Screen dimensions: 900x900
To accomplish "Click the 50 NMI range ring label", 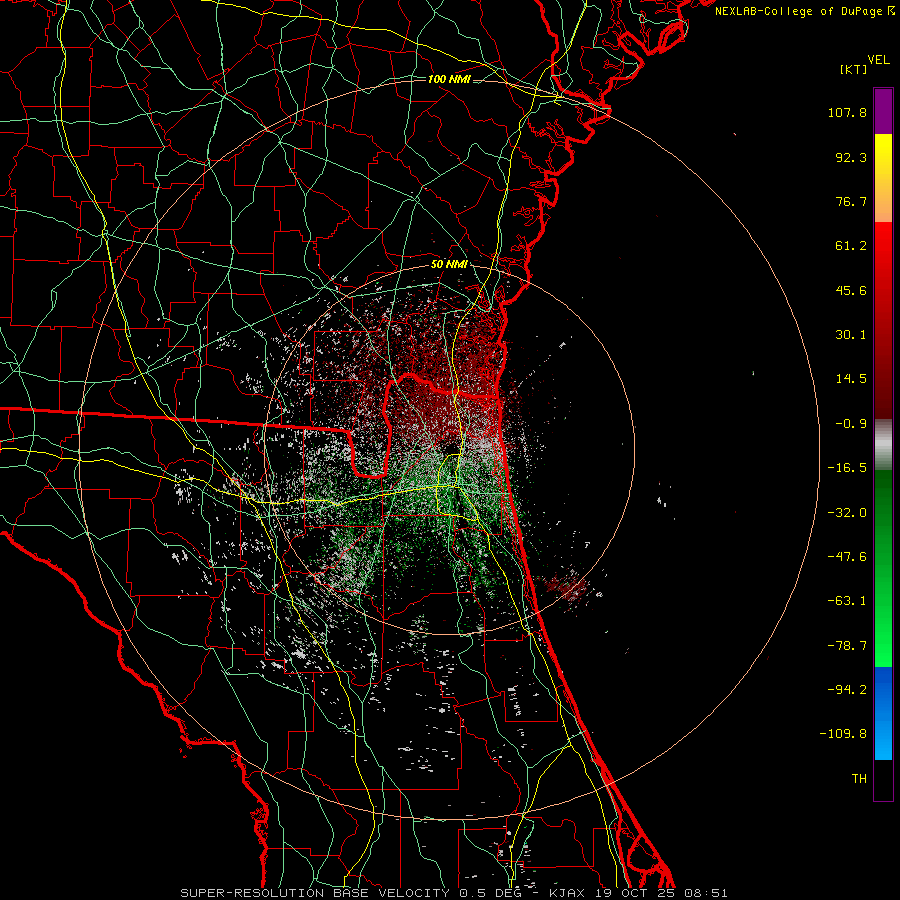I will pyautogui.click(x=449, y=265).
